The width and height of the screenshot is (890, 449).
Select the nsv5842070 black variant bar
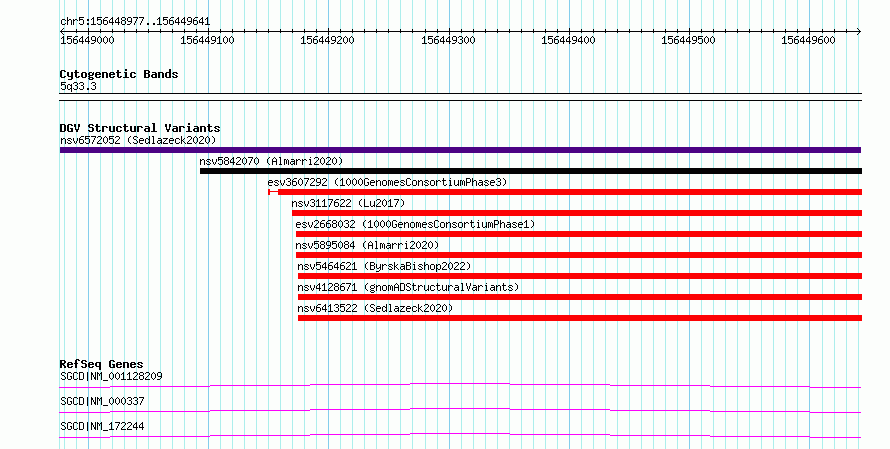(531, 171)
